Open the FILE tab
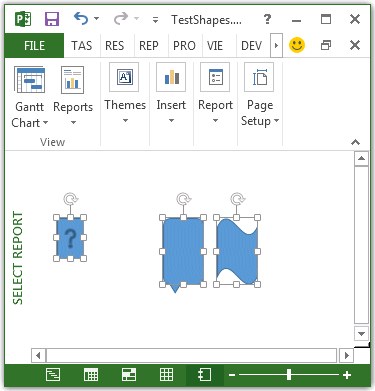375x391 pixels. tap(34, 45)
